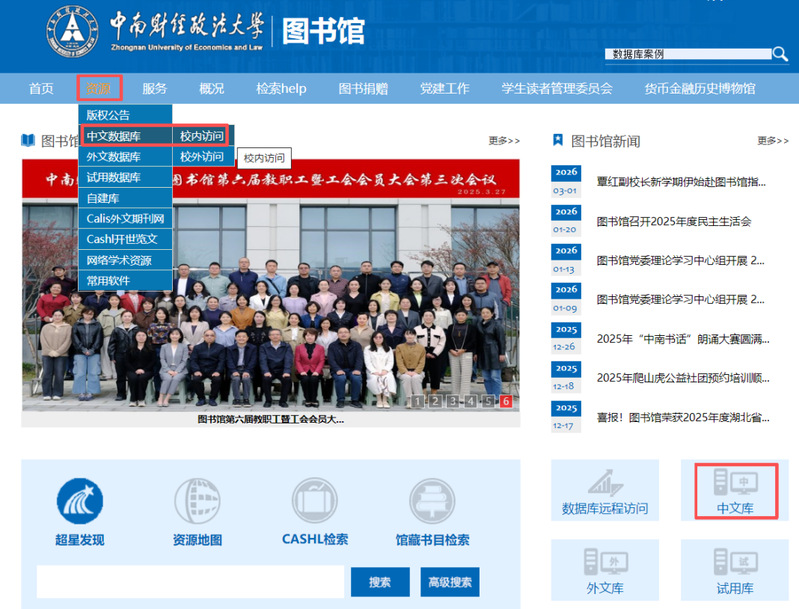The image size is (799, 609).
Task: Jump to slide 6 in carousel
Action: coord(506,402)
